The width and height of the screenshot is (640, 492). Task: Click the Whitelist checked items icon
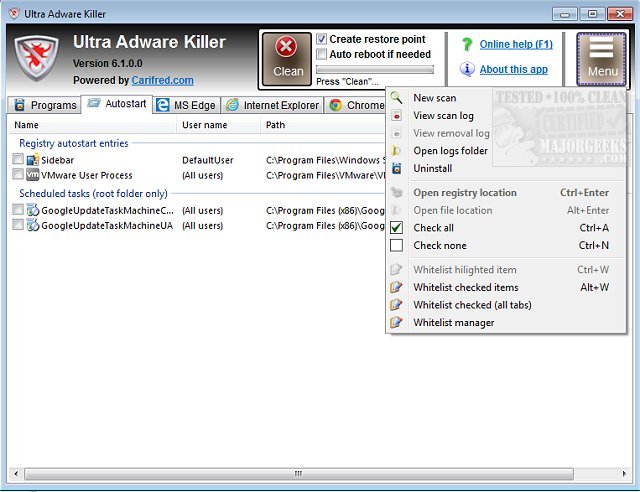coord(396,287)
